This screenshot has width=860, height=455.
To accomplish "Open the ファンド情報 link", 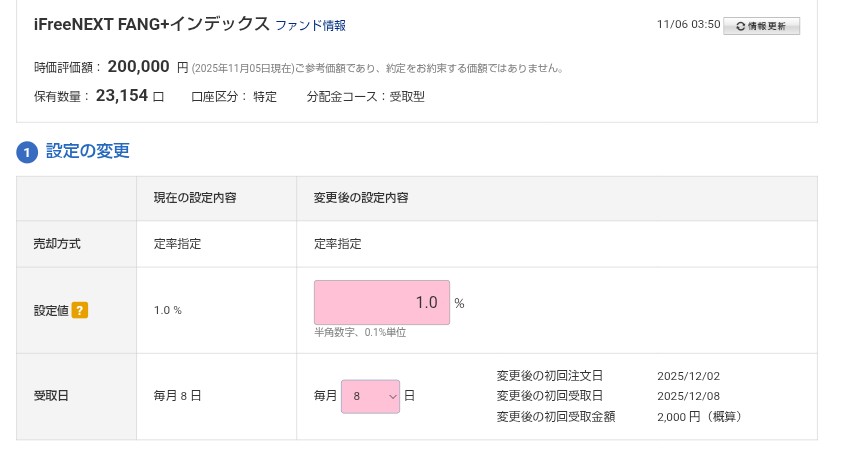I will click(310, 25).
